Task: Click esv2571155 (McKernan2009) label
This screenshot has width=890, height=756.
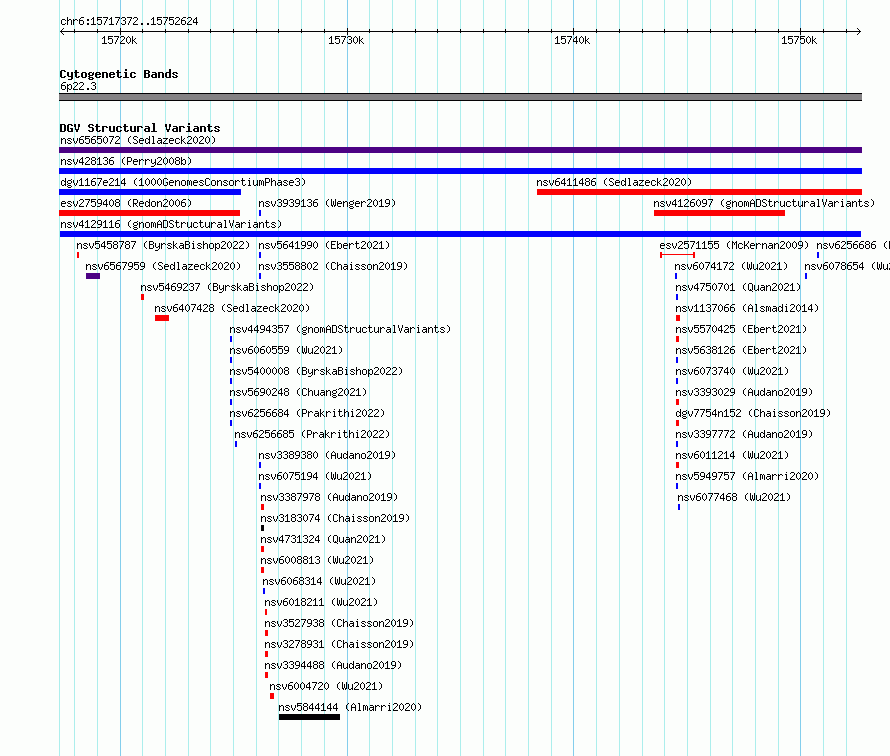Action: tap(734, 245)
